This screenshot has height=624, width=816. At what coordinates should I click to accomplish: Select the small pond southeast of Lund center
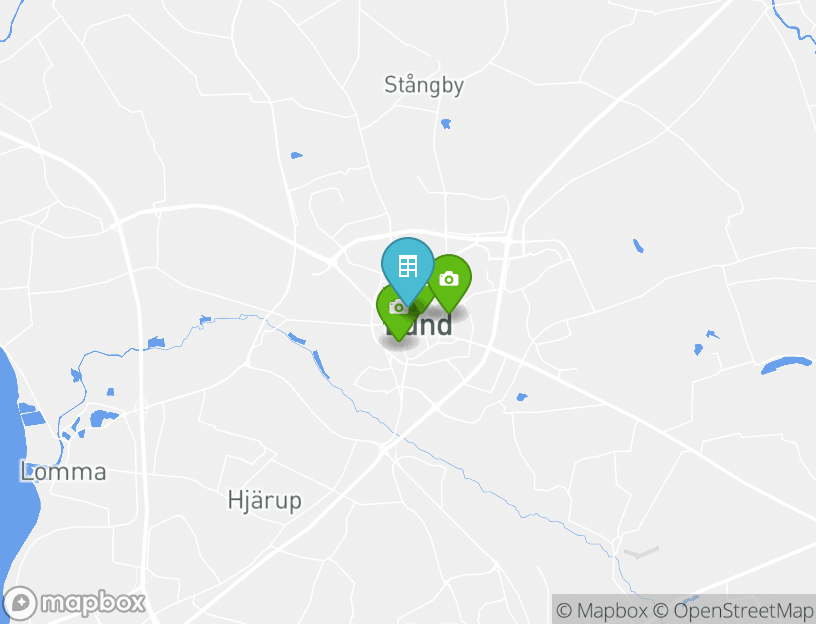pos(521,397)
